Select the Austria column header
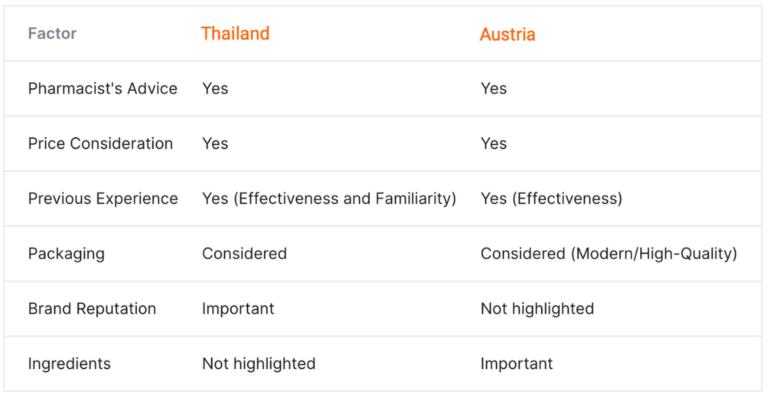Image resolution: width=768 pixels, height=398 pixels. (507, 34)
